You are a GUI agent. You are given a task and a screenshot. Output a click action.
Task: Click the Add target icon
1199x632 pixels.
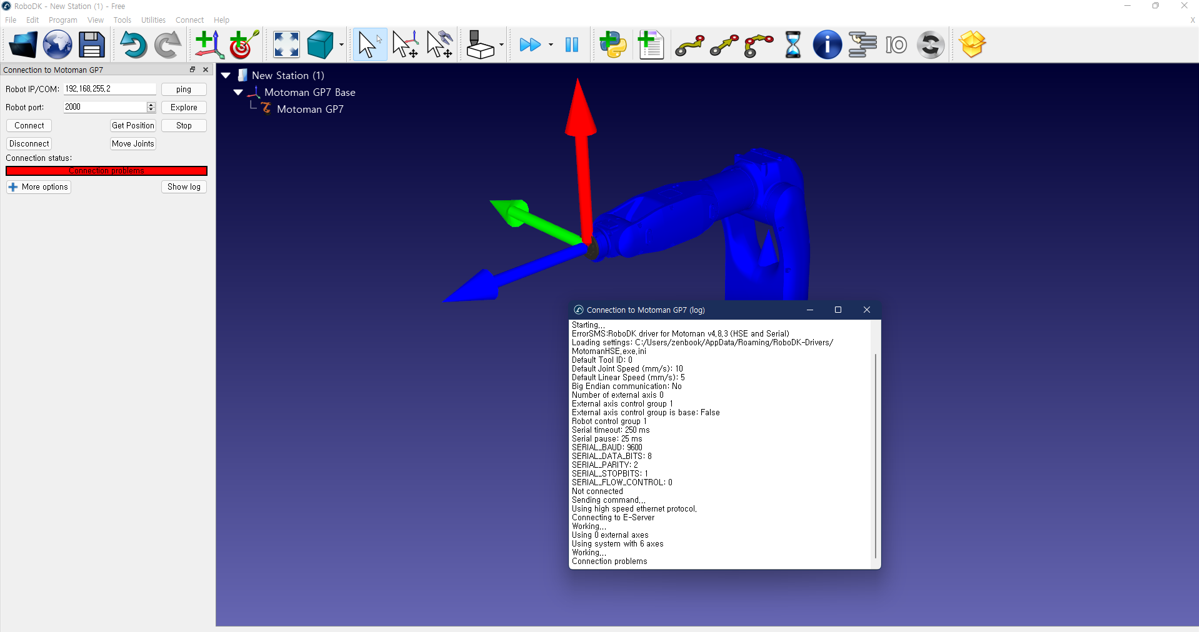click(244, 45)
